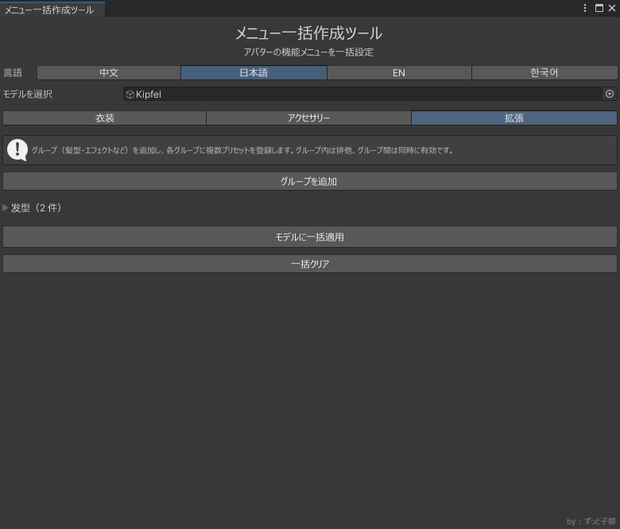Switch language to 日本語
Screen dimensions: 620x529
click(x=254, y=73)
